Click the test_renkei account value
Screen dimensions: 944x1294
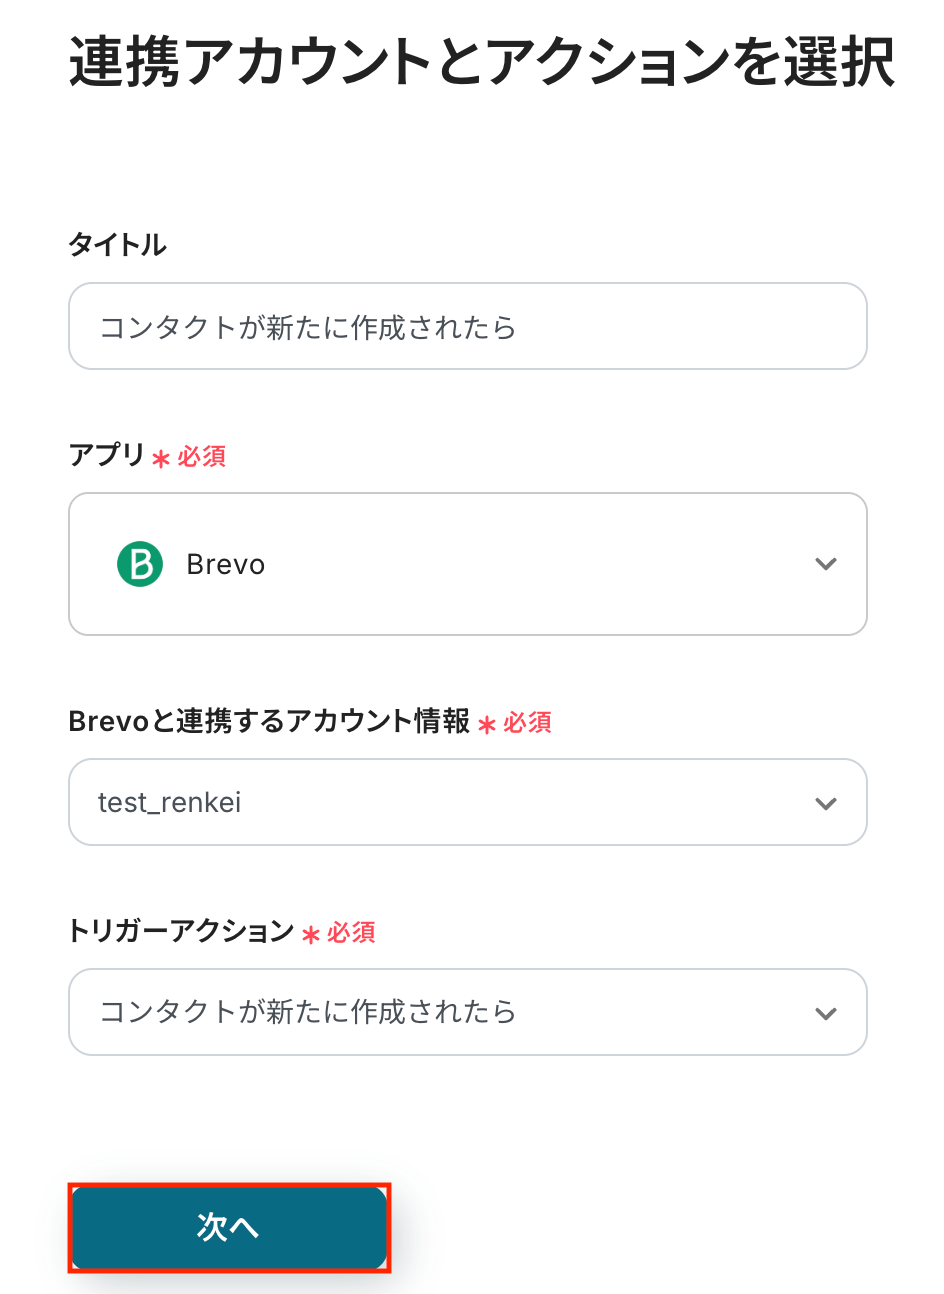click(170, 803)
